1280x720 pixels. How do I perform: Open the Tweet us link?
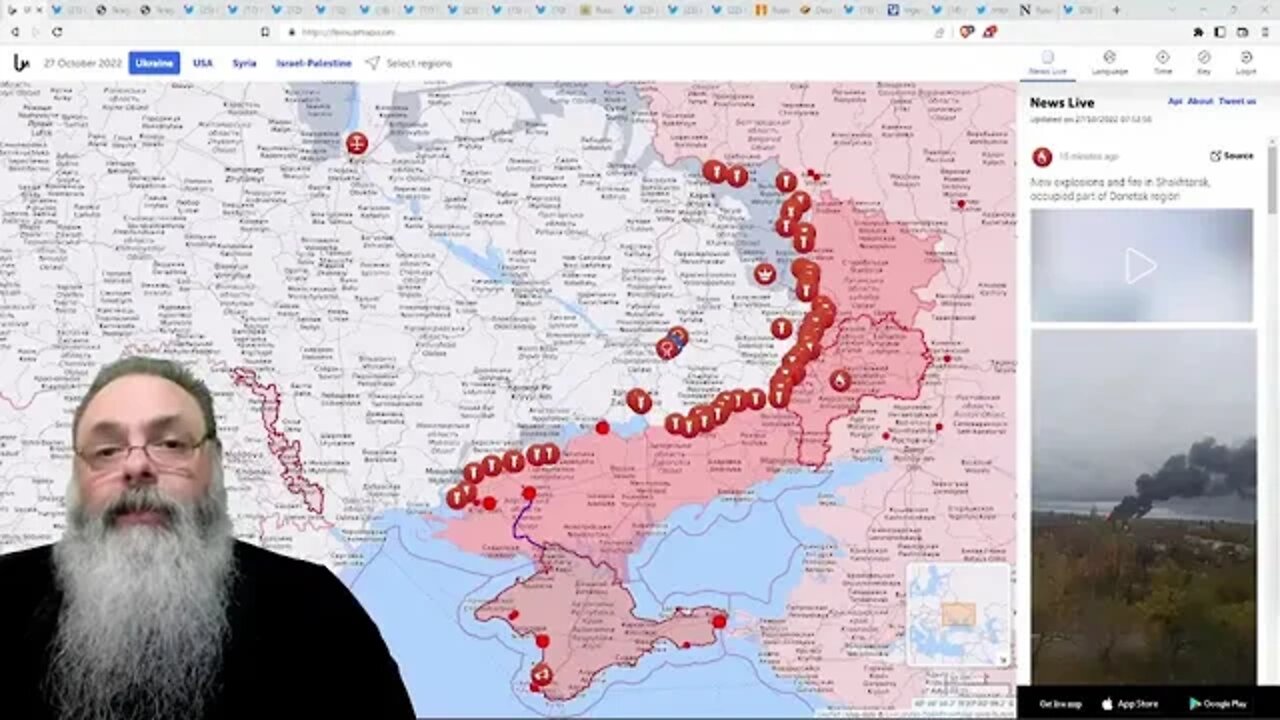1237,101
